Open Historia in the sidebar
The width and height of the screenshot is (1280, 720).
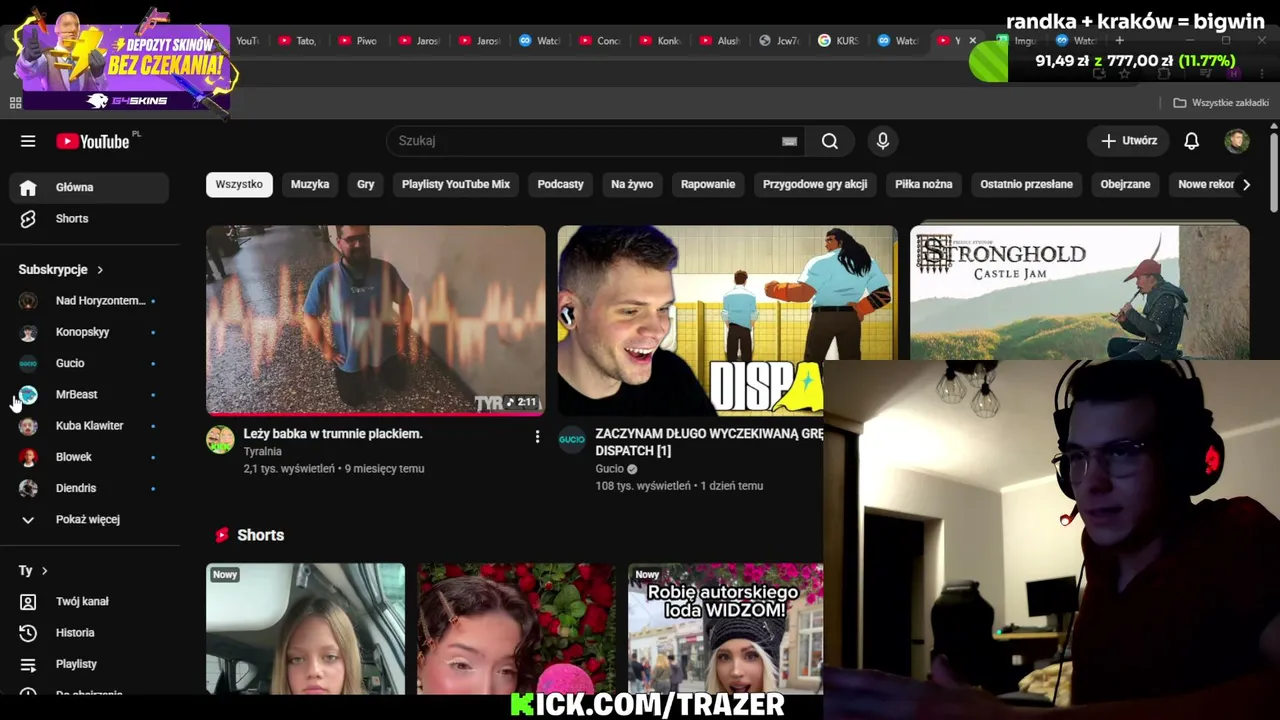(x=89, y=632)
